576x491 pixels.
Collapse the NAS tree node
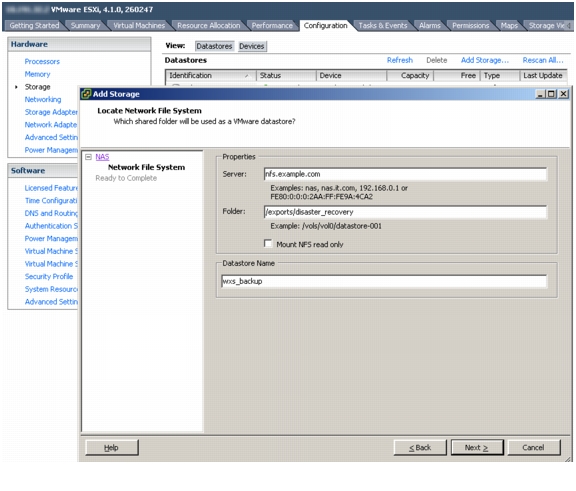(x=88, y=157)
